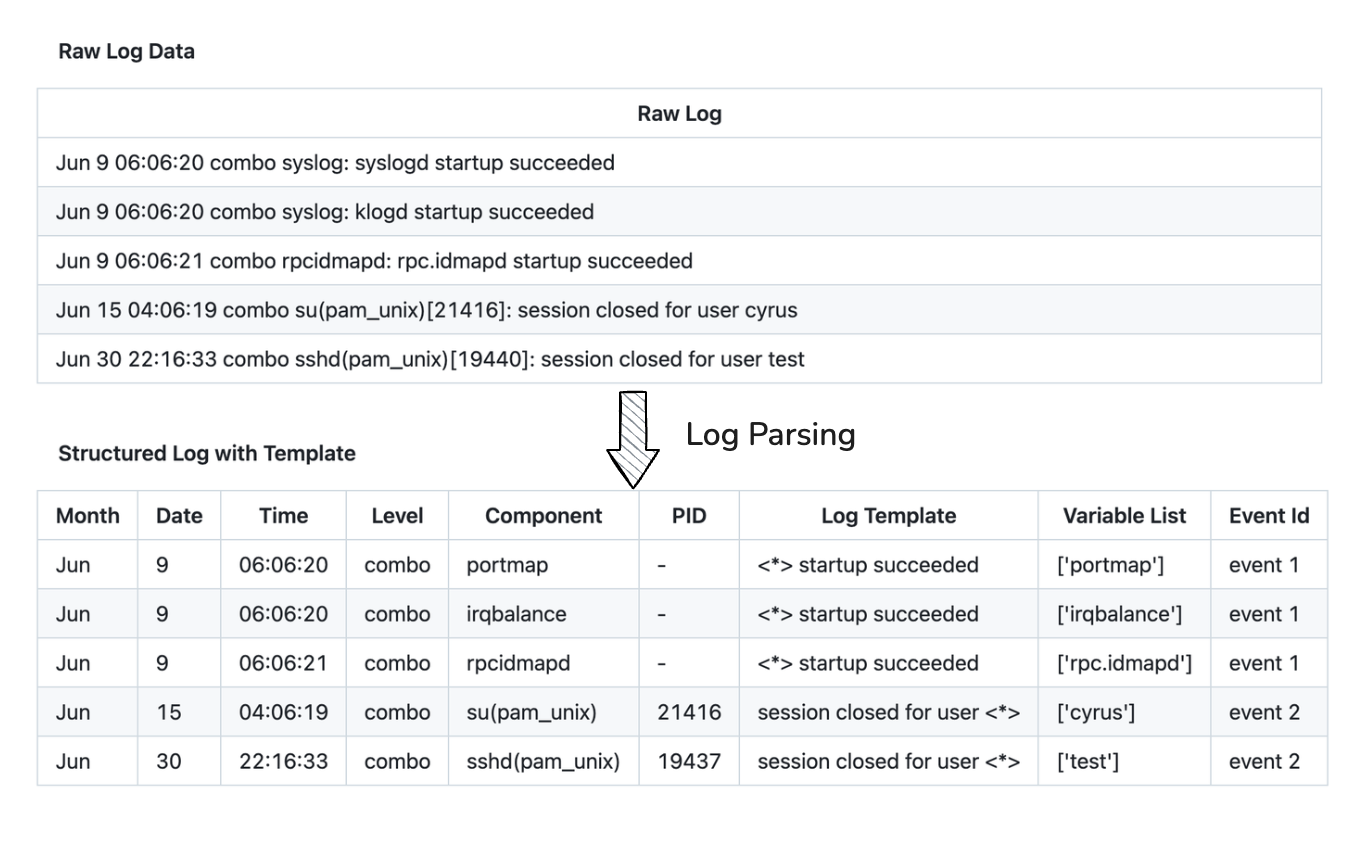Click the irqbalance component cell
The width and height of the screenshot is (1368, 841).
point(516,614)
